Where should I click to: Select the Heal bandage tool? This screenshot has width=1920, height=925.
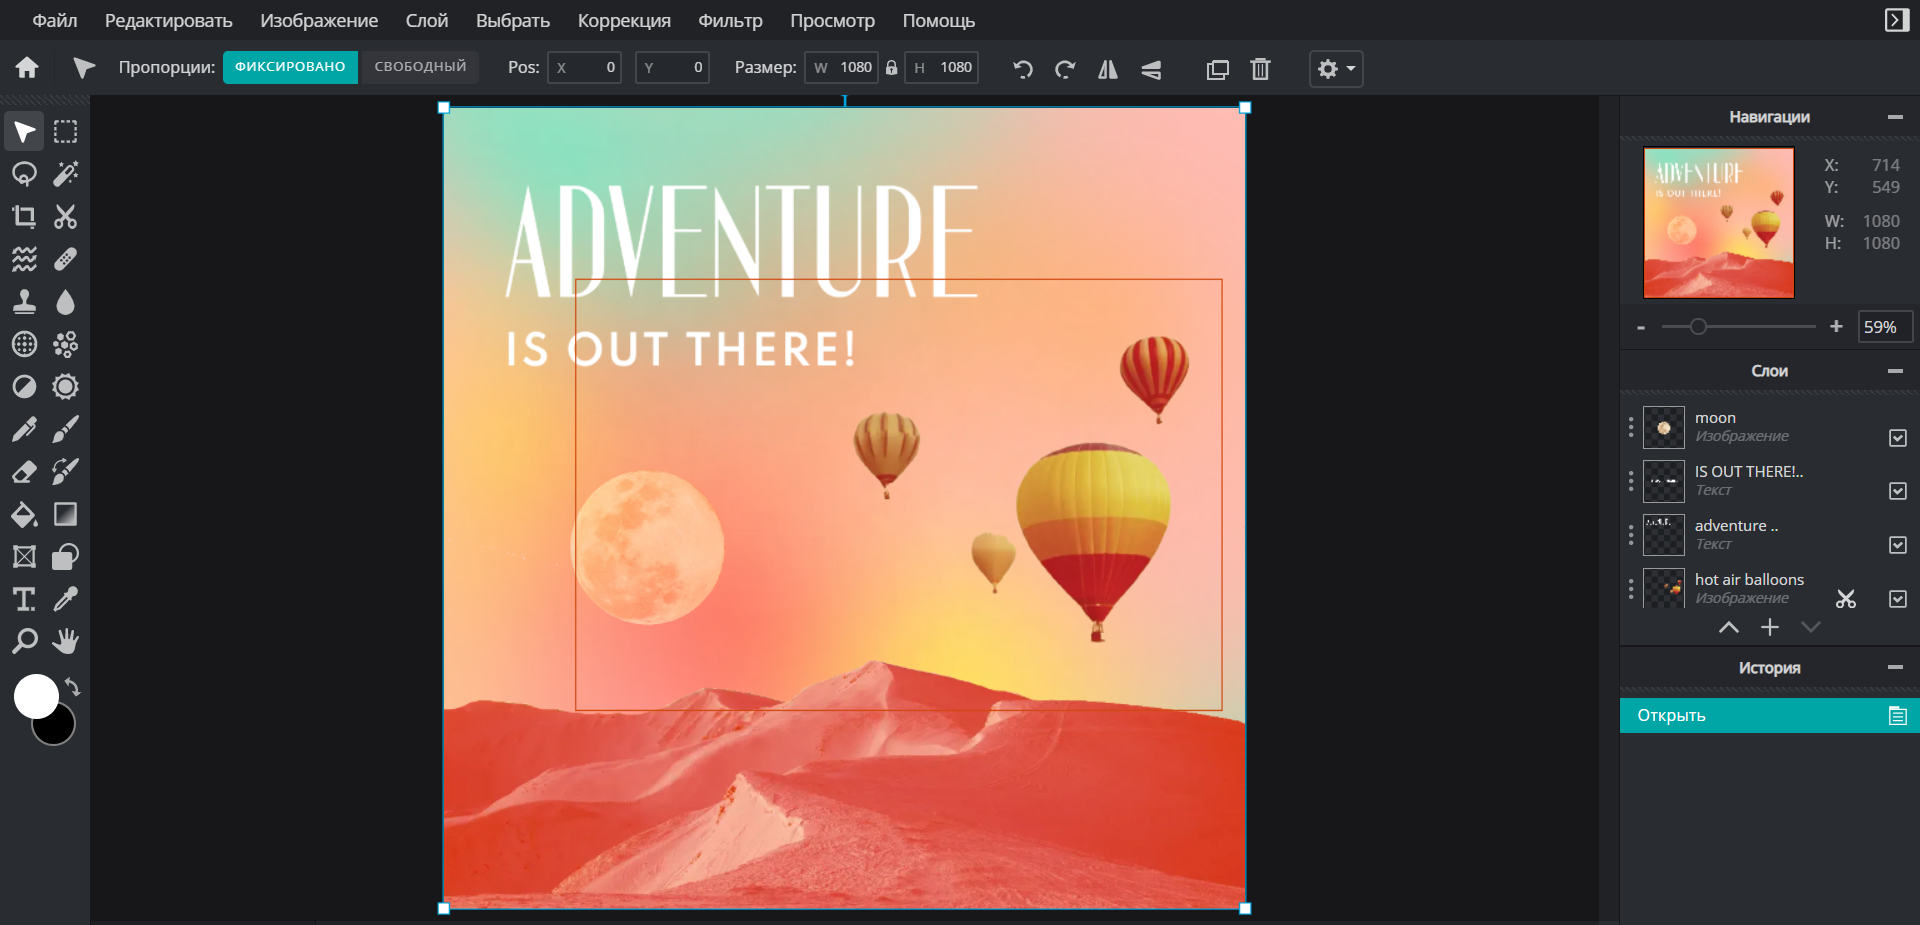[x=66, y=259]
